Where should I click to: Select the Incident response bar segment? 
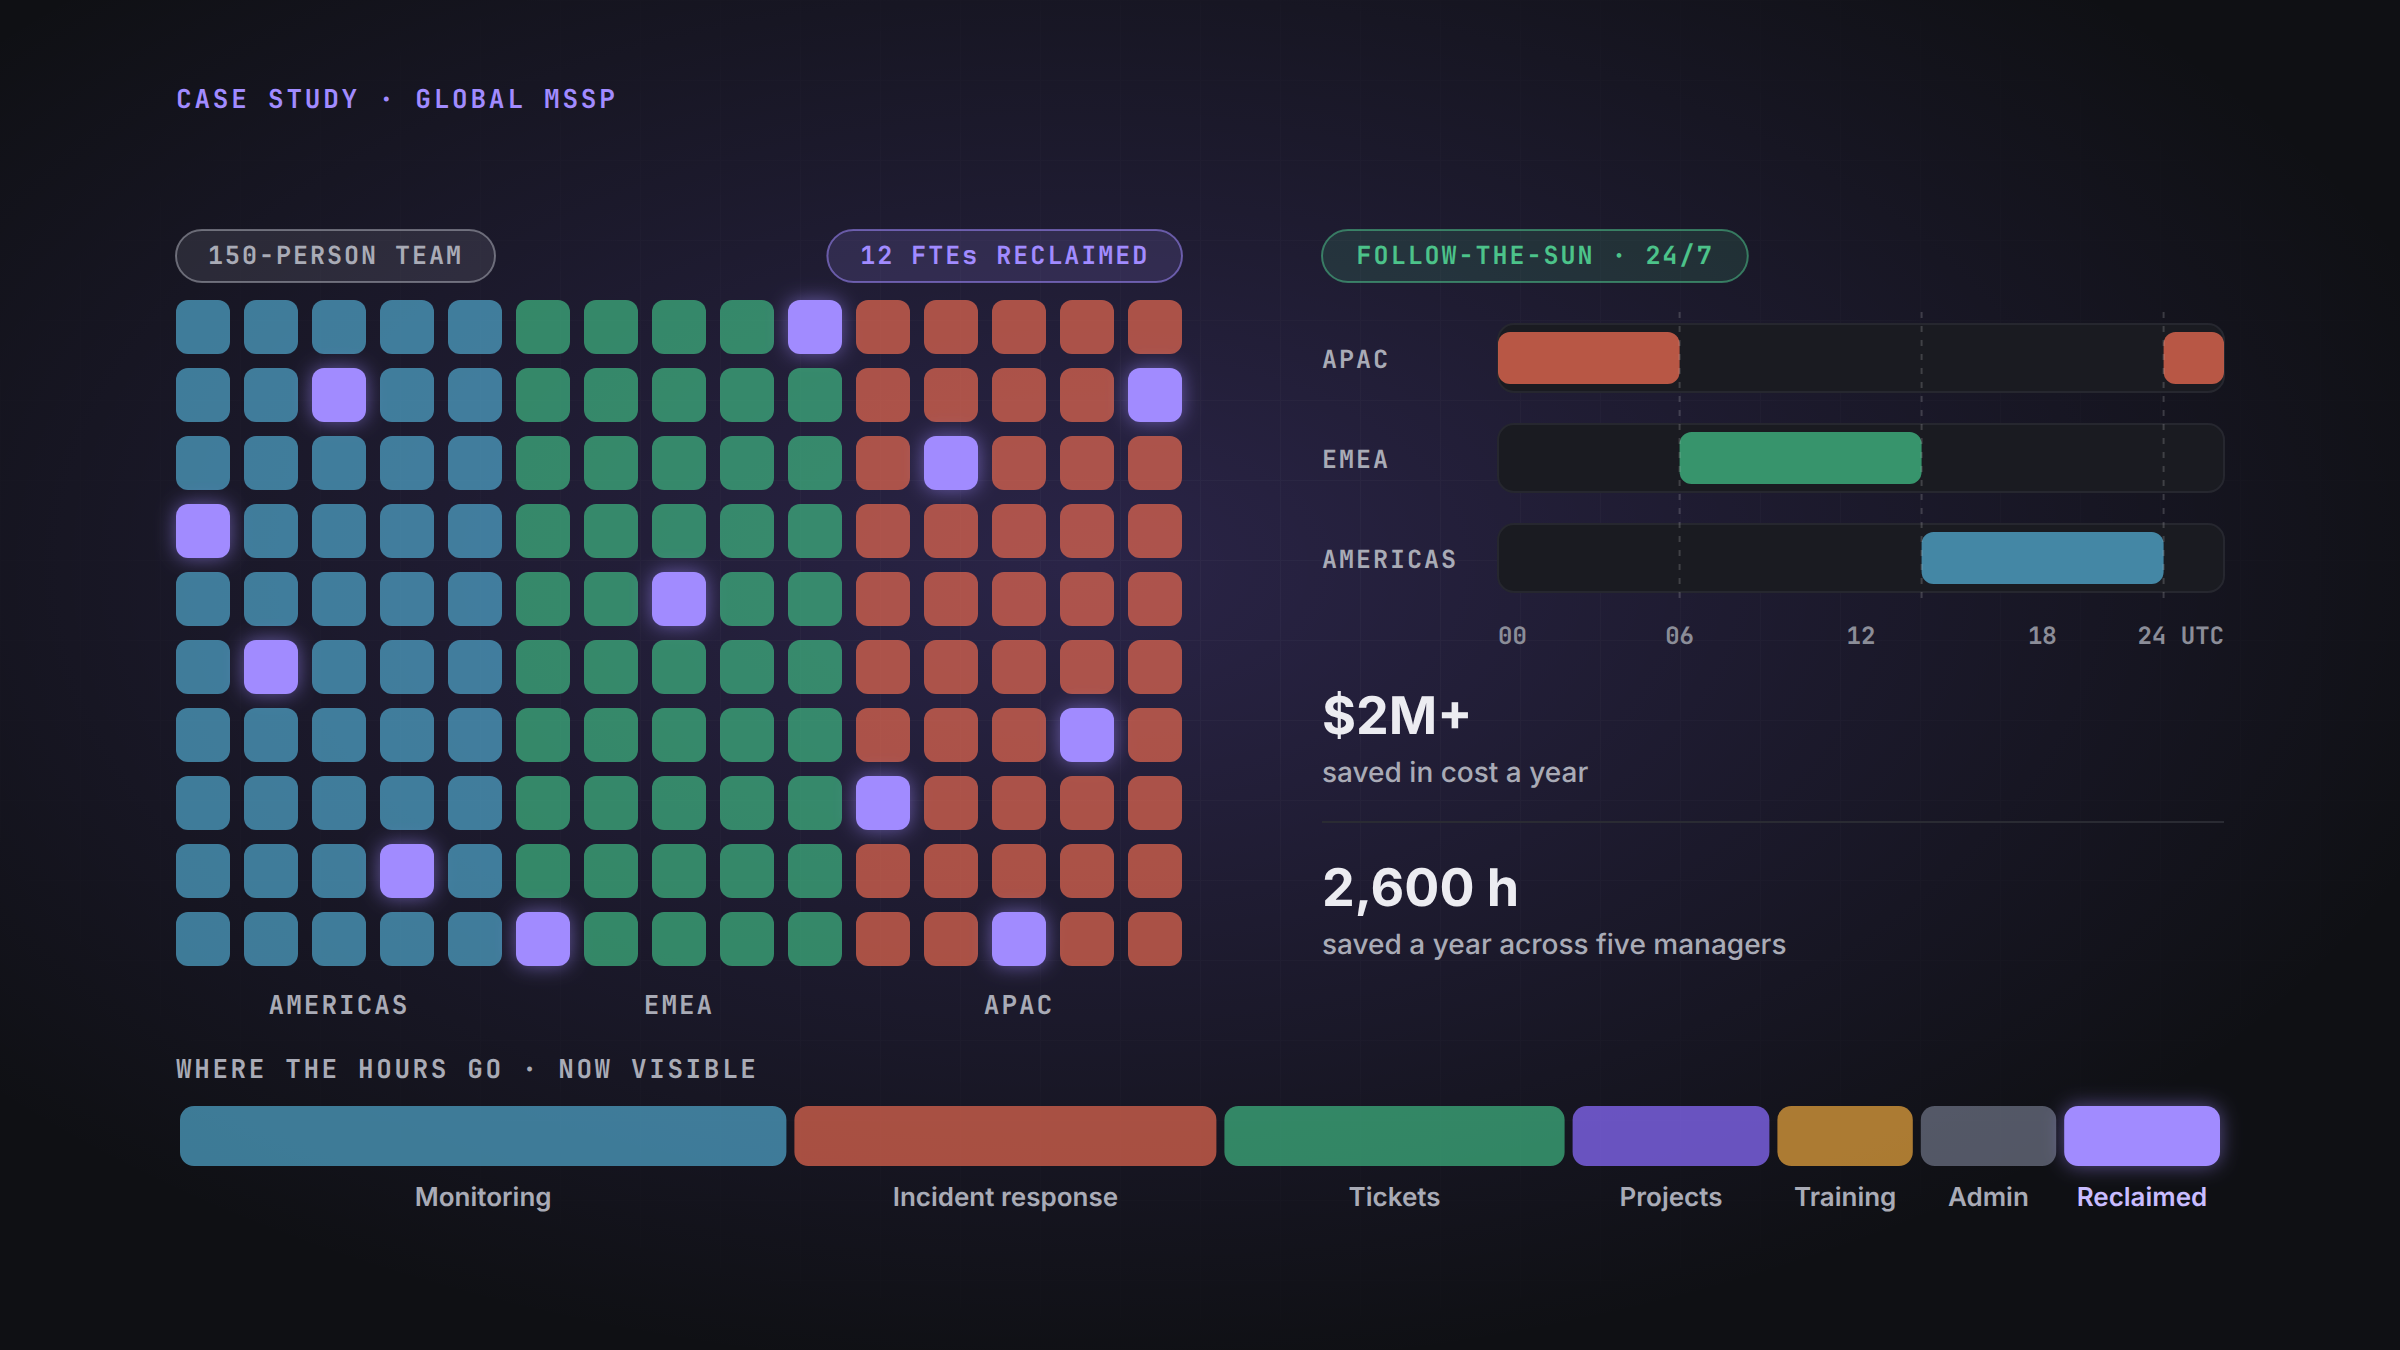[1005, 1136]
